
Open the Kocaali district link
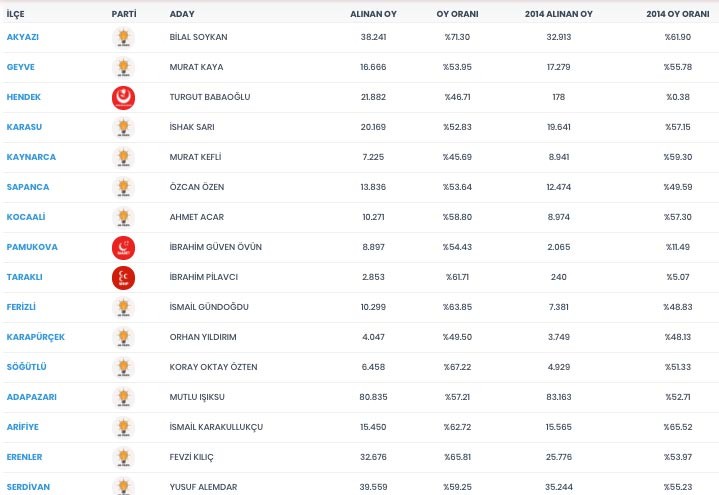point(27,217)
